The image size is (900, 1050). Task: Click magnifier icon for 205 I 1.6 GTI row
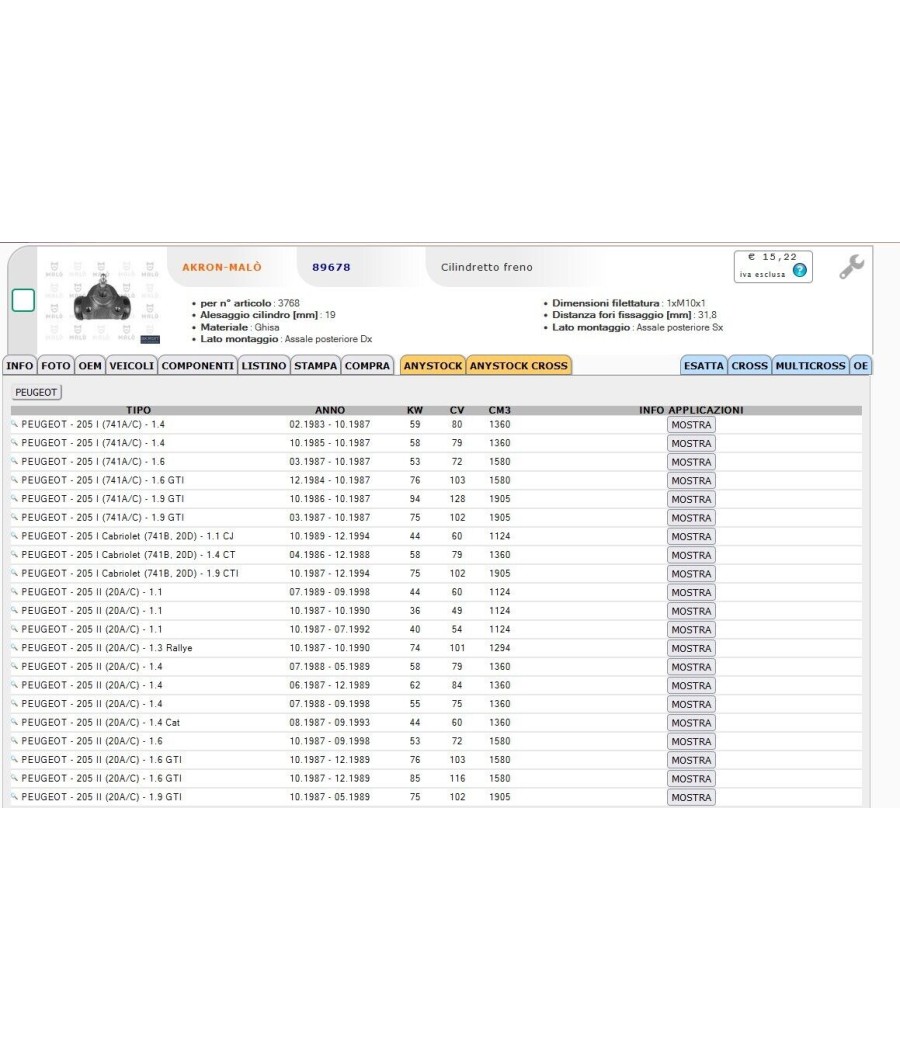[x=14, y=480]
